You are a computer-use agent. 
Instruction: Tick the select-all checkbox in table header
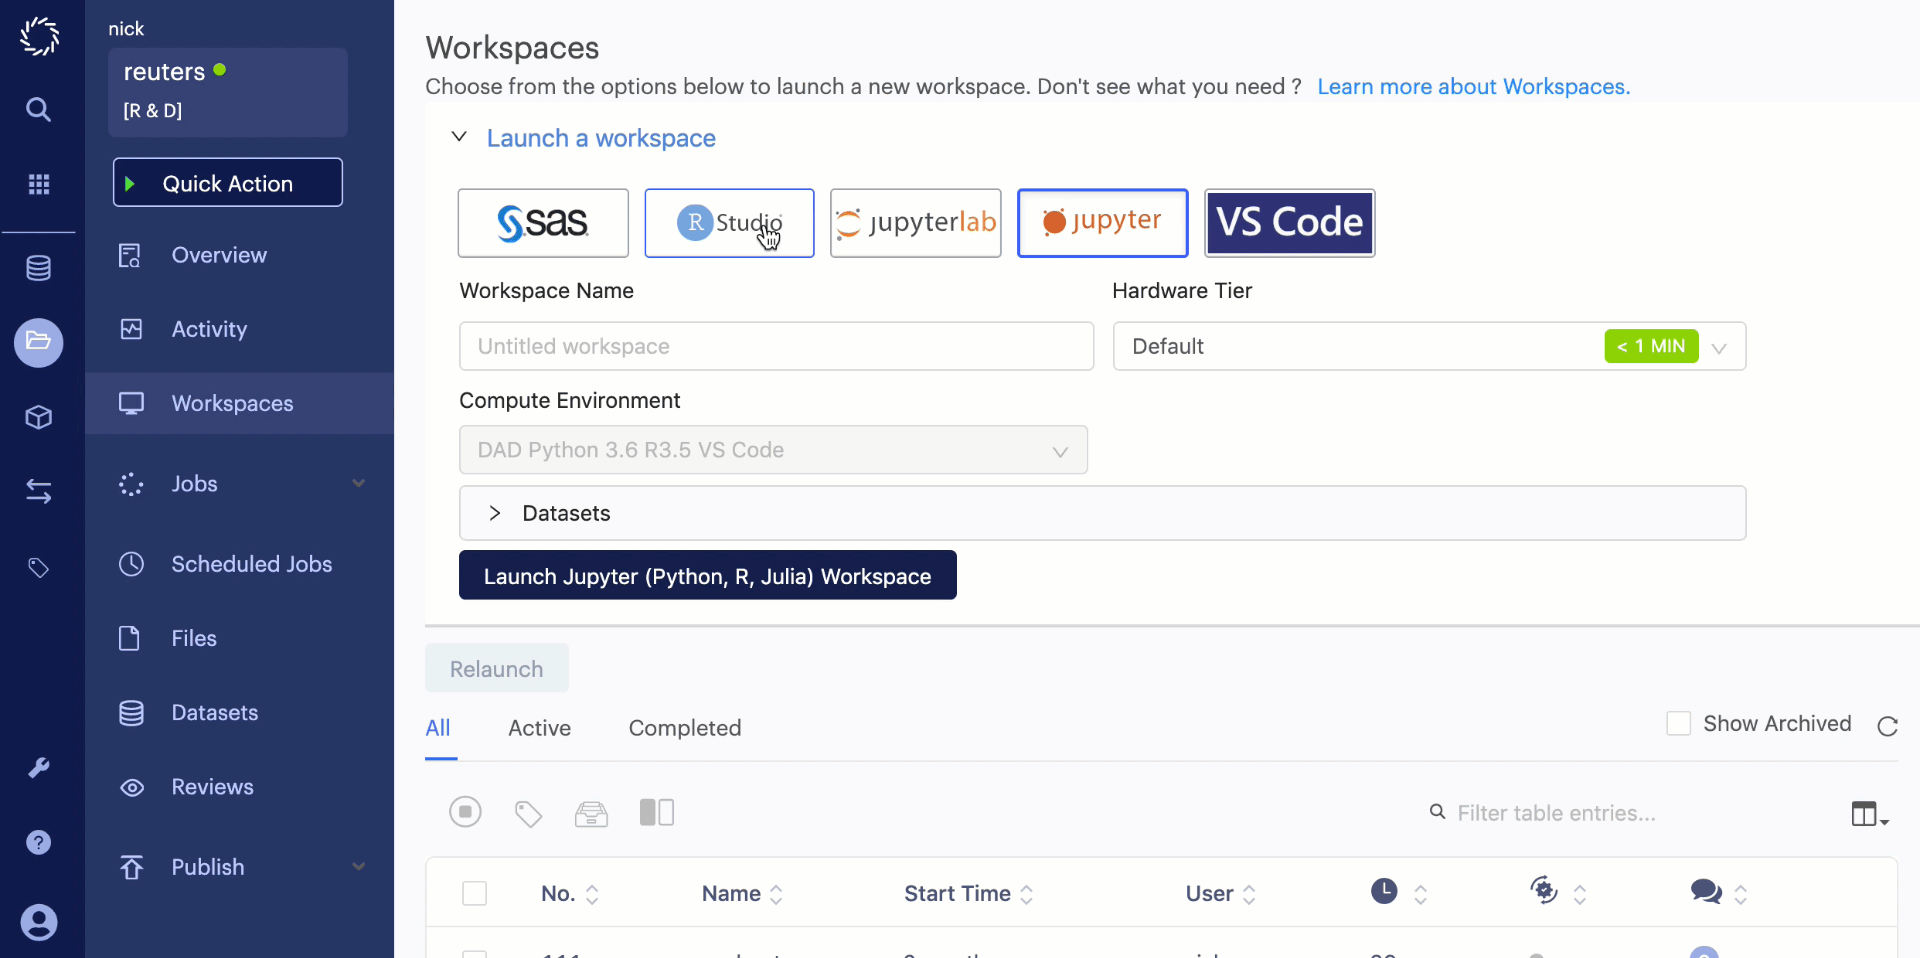(475, 893)
